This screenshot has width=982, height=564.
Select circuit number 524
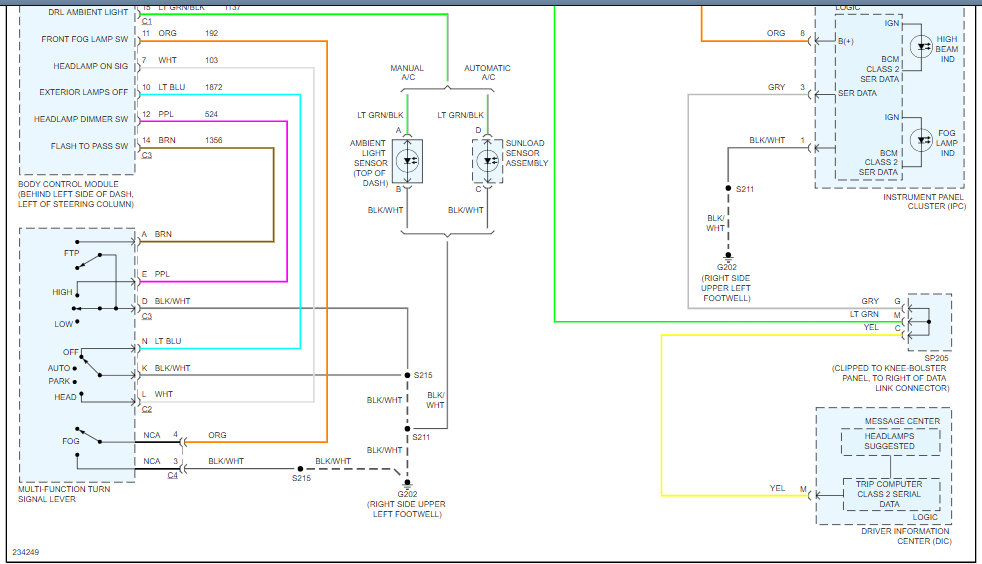pos(211,114)
